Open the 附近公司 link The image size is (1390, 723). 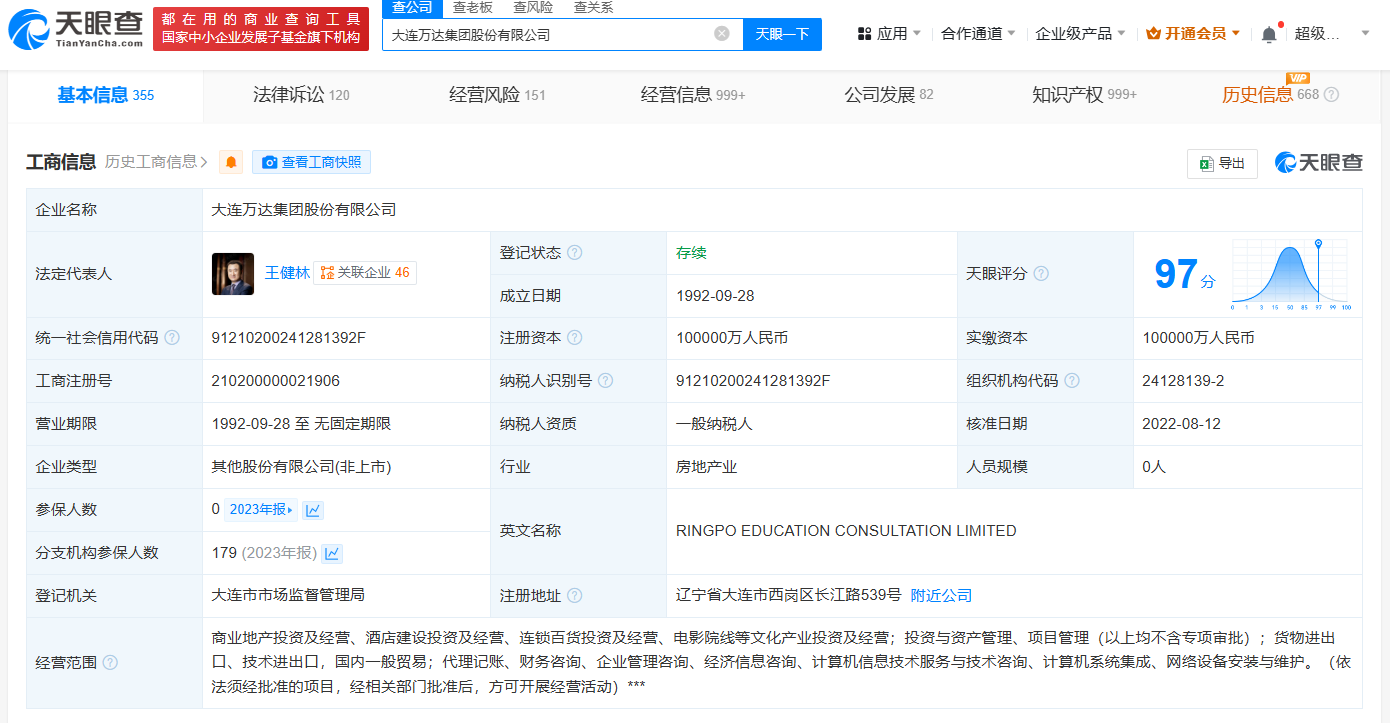point(941,596)
